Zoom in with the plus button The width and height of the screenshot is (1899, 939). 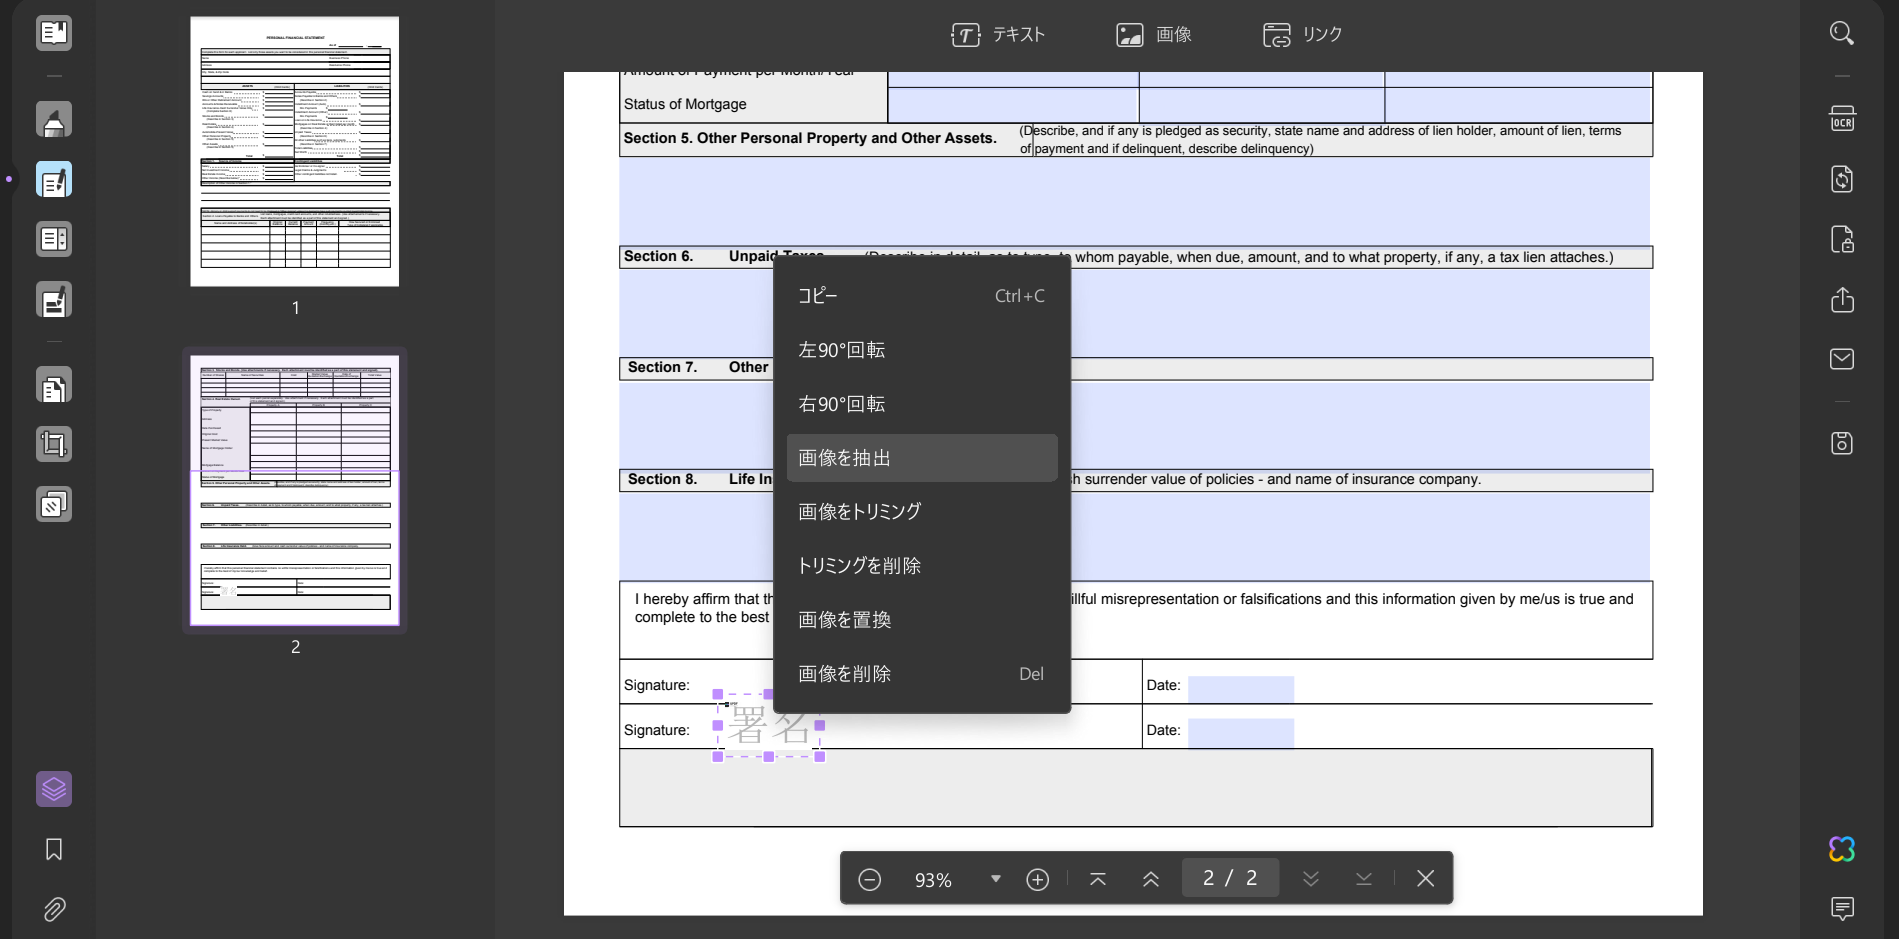point(1038,879)
